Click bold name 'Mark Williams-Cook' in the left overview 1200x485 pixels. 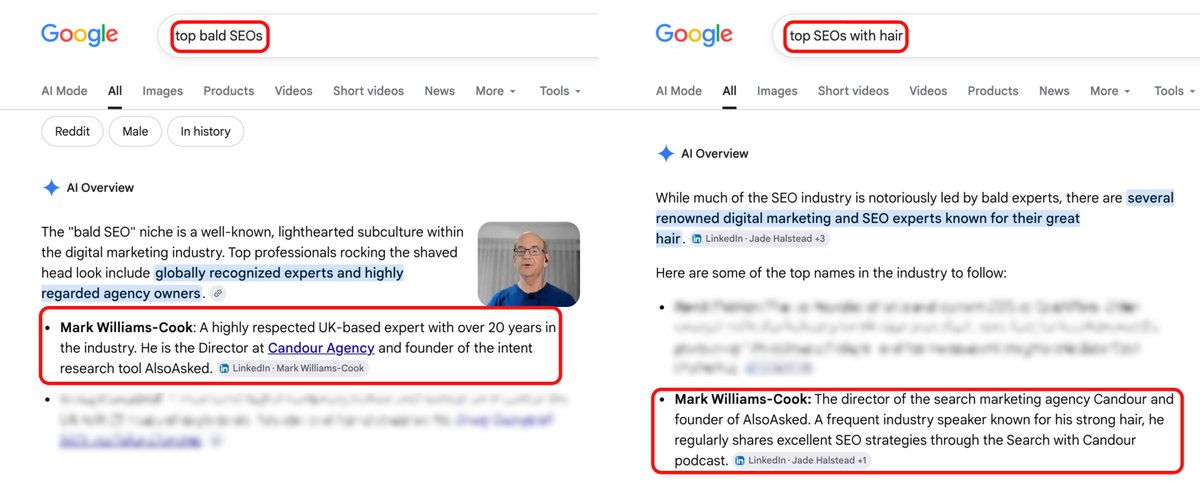tap(125, 327)
